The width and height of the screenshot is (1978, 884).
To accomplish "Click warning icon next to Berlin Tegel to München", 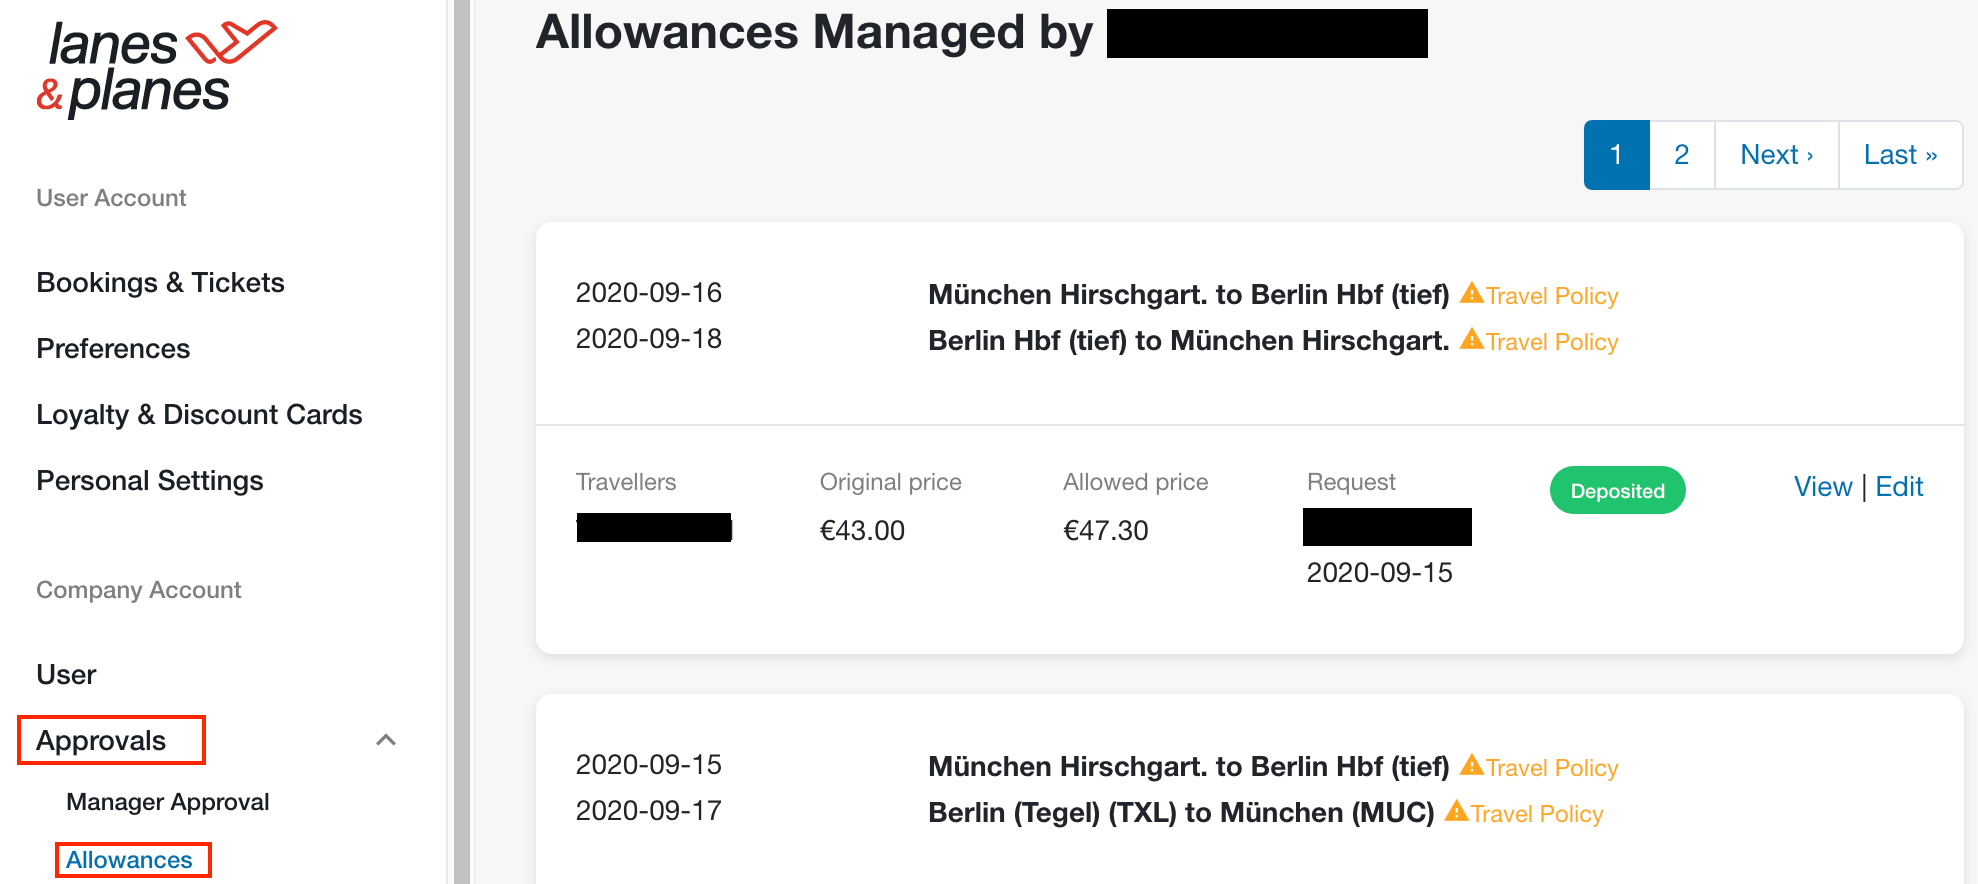I will pyautogui.click(x=1456, y=811).
